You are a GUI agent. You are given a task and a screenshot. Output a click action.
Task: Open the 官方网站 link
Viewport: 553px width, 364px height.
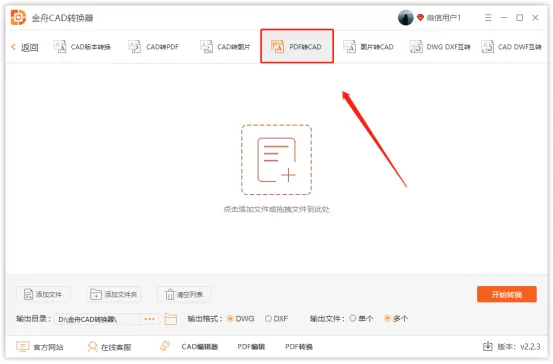coord(40,347)
